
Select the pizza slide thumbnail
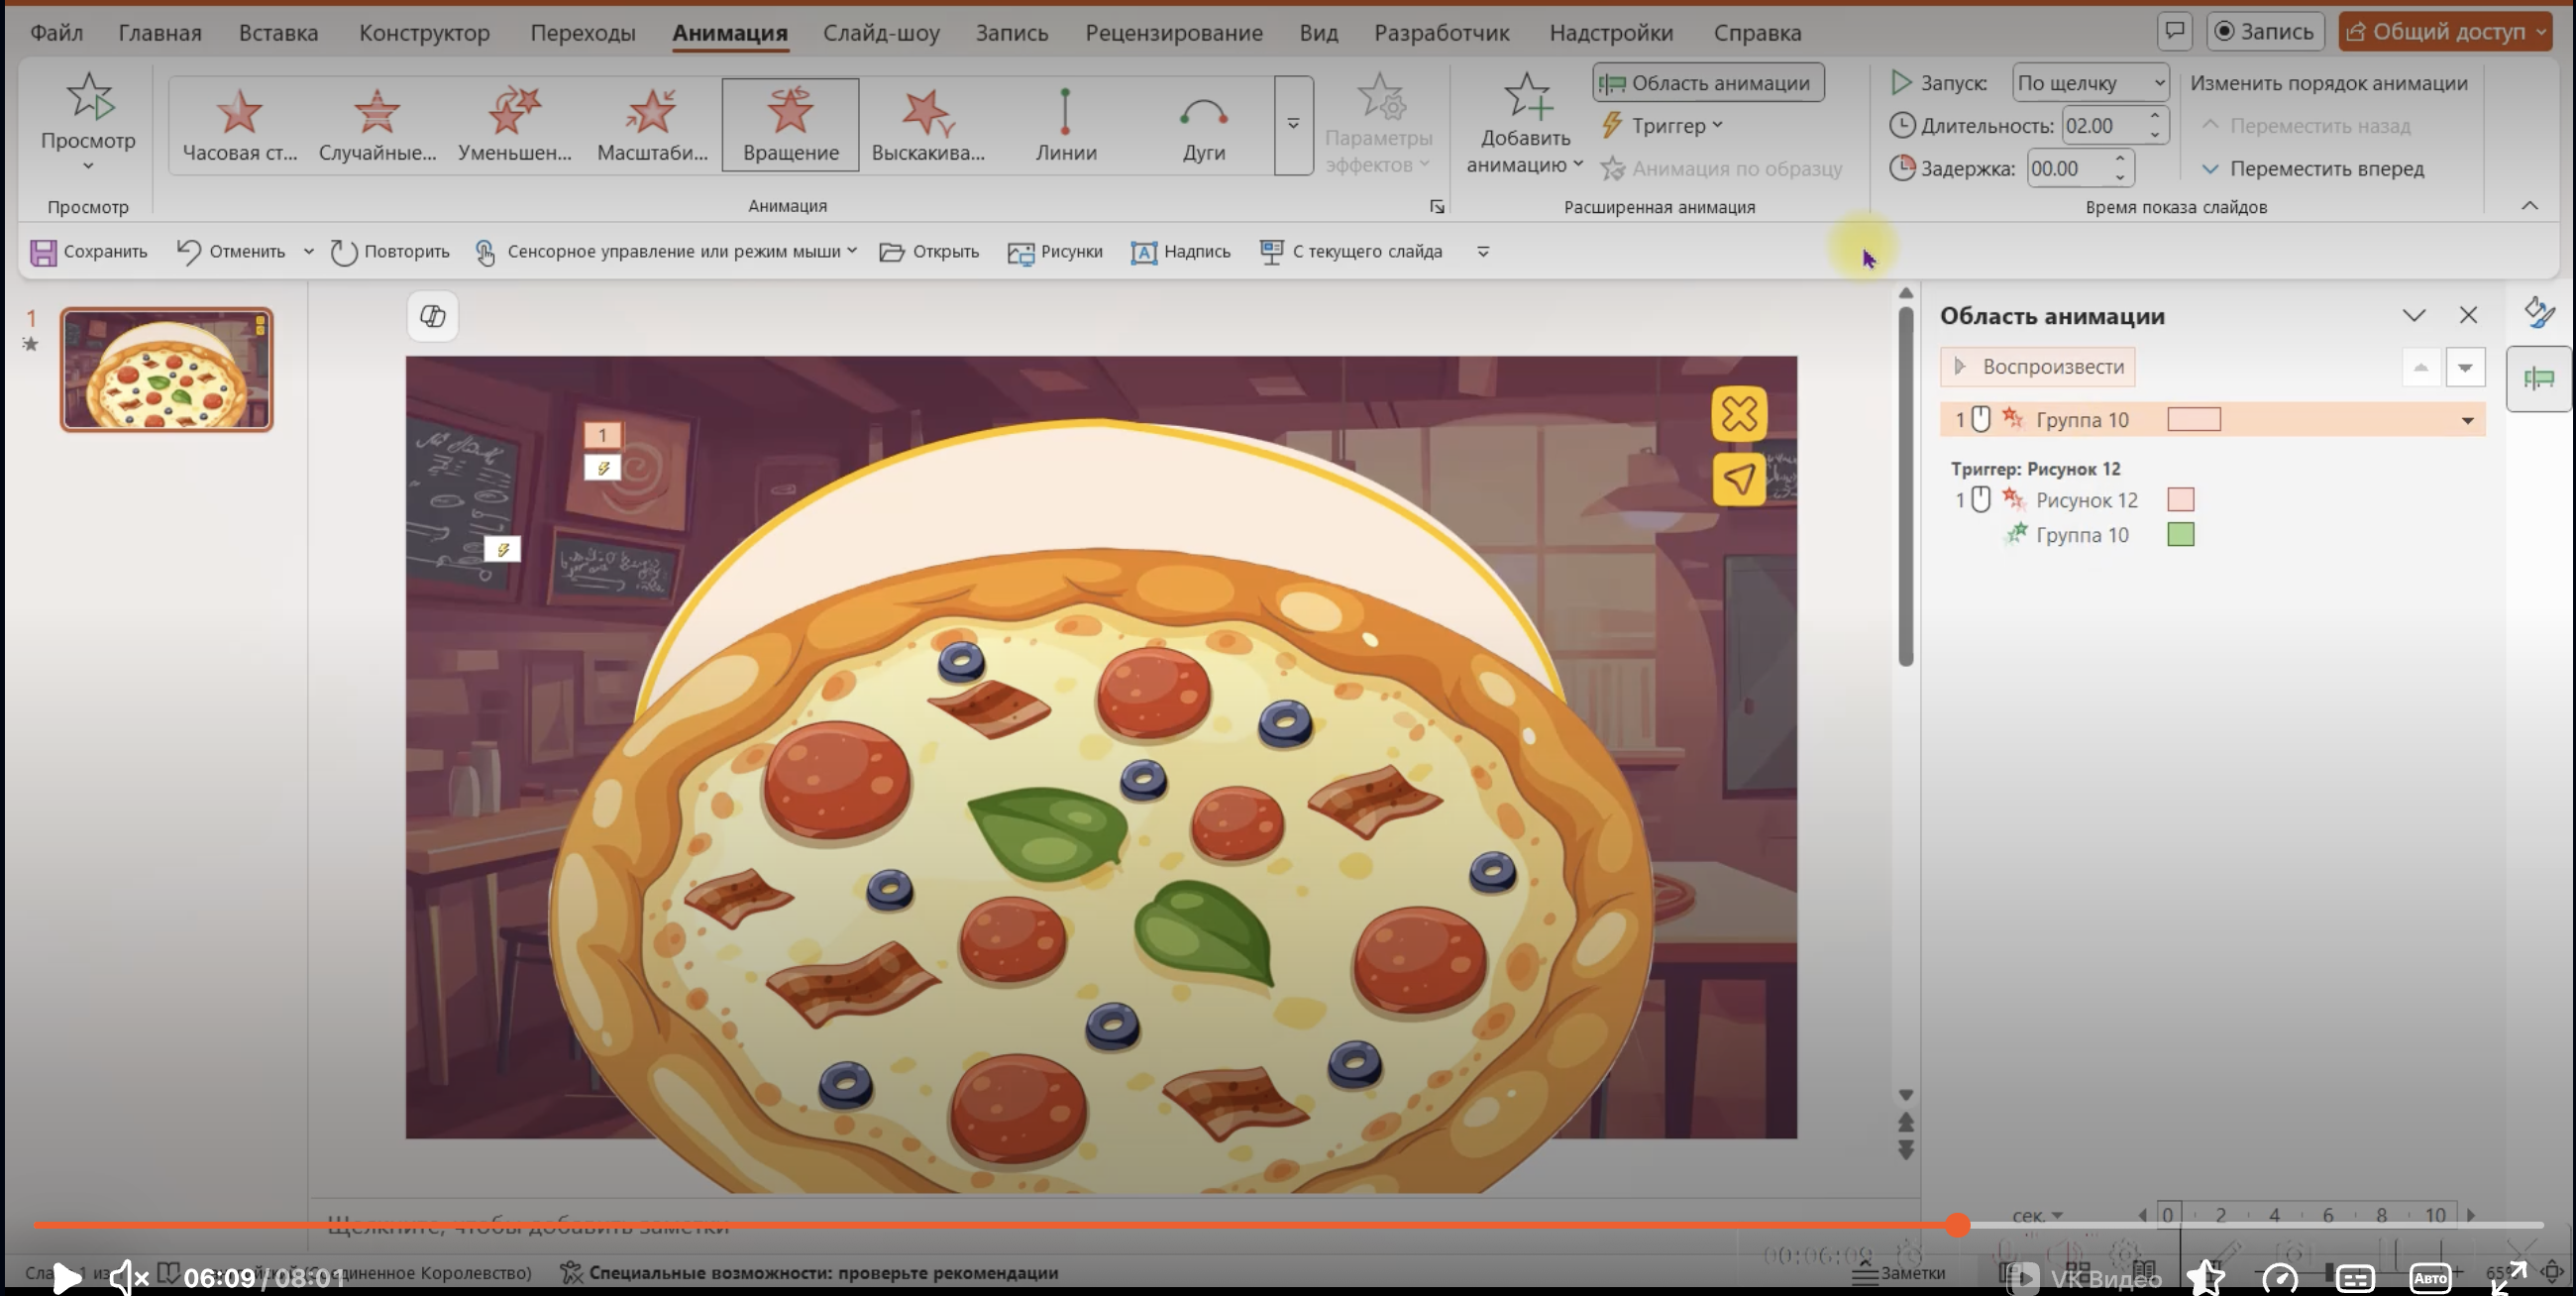pos(166,370)
